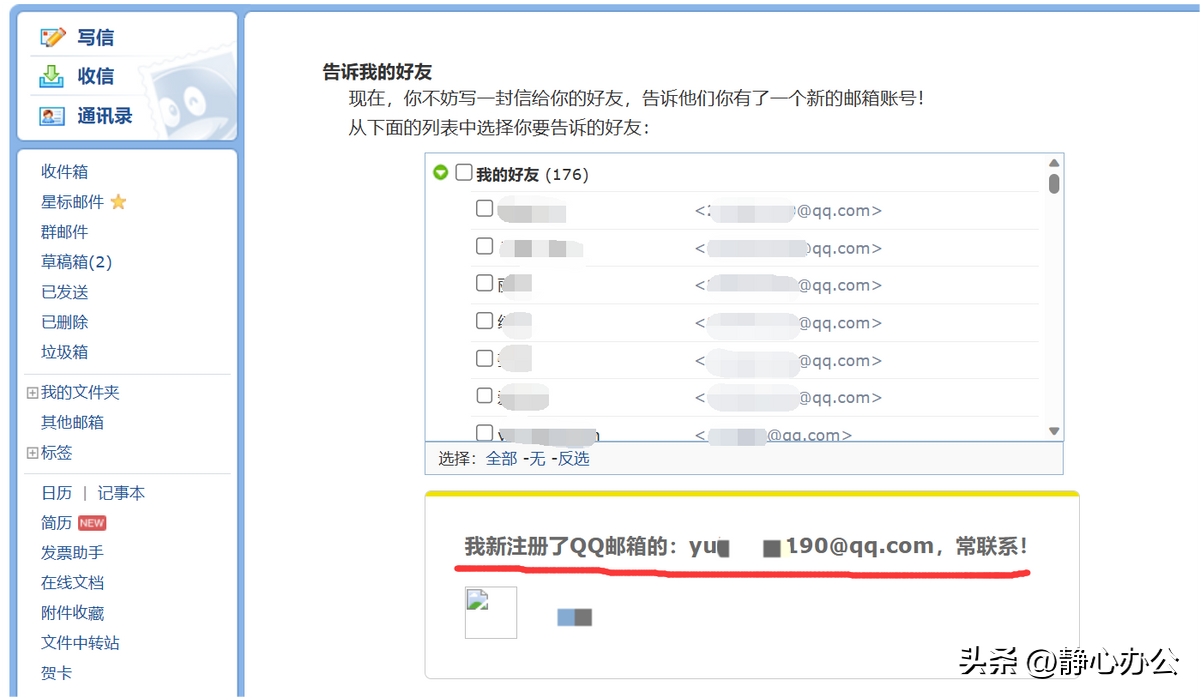Open 其他邮箱 in sidebar
The width and height of the screenshot is (1200, 697).
(72, 423)
